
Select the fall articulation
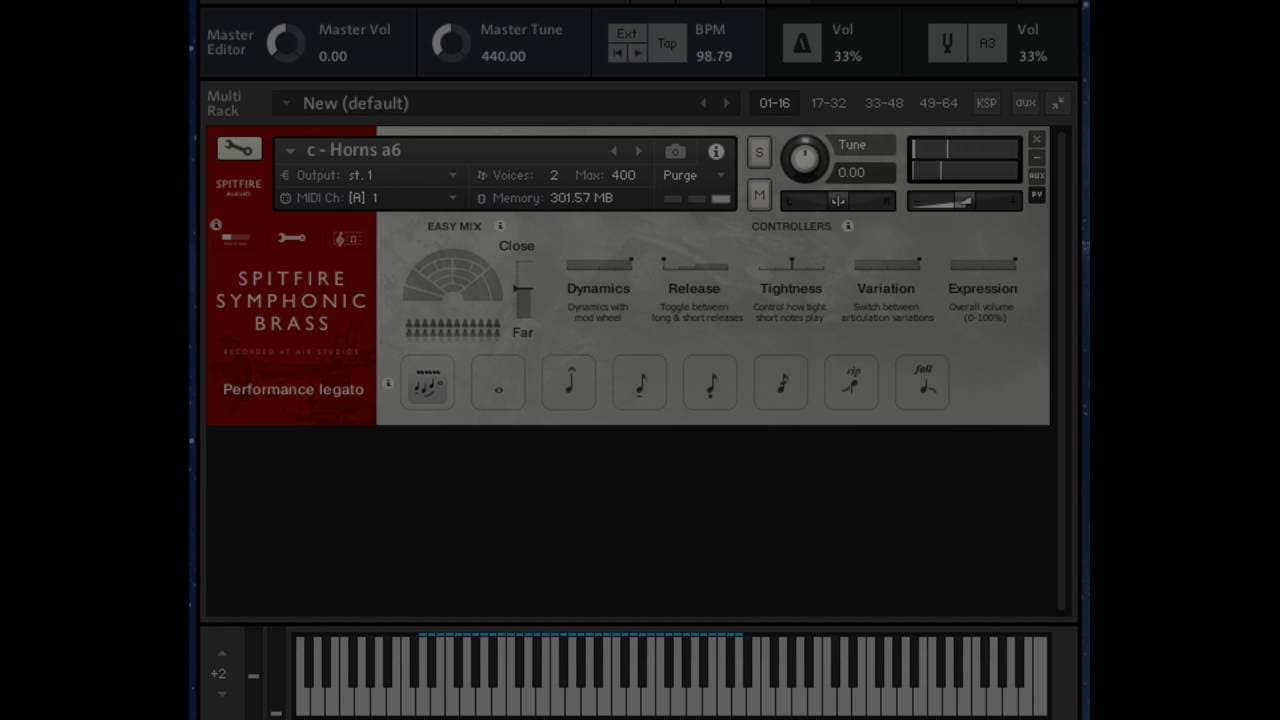[x=922, y=382]
